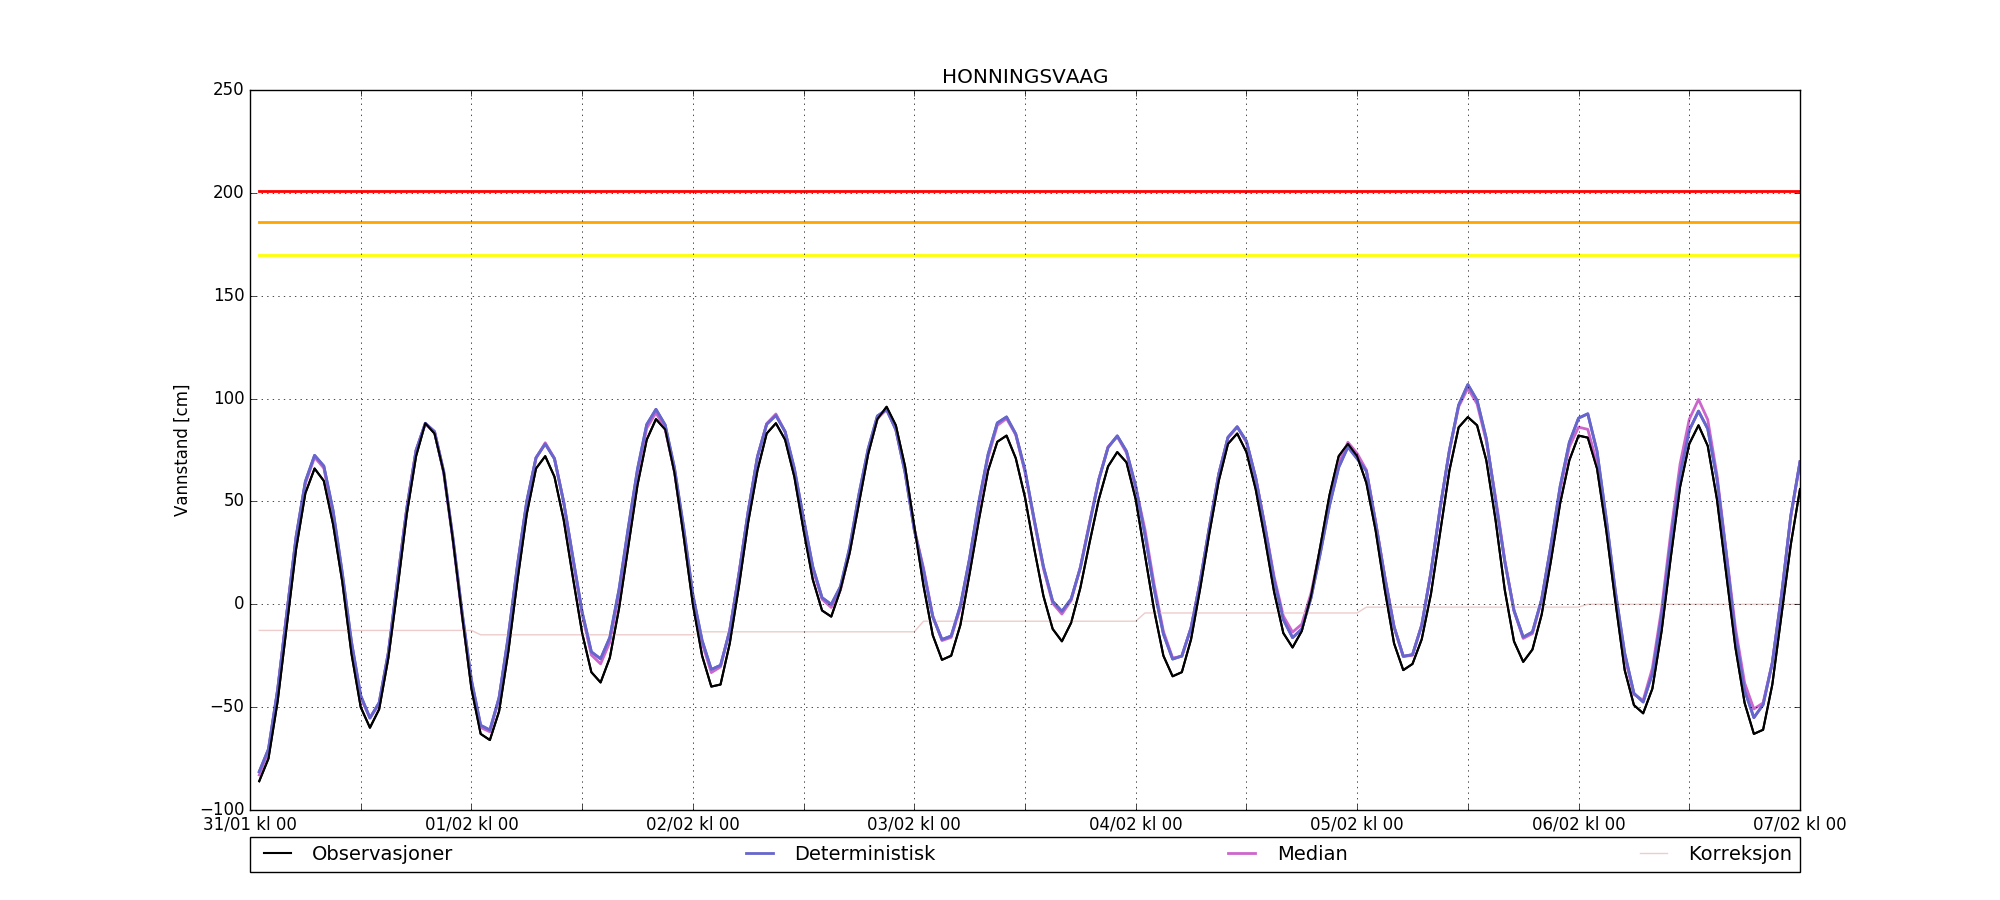Click the Vannstand [cm] y-axis label

pos(181,450)
